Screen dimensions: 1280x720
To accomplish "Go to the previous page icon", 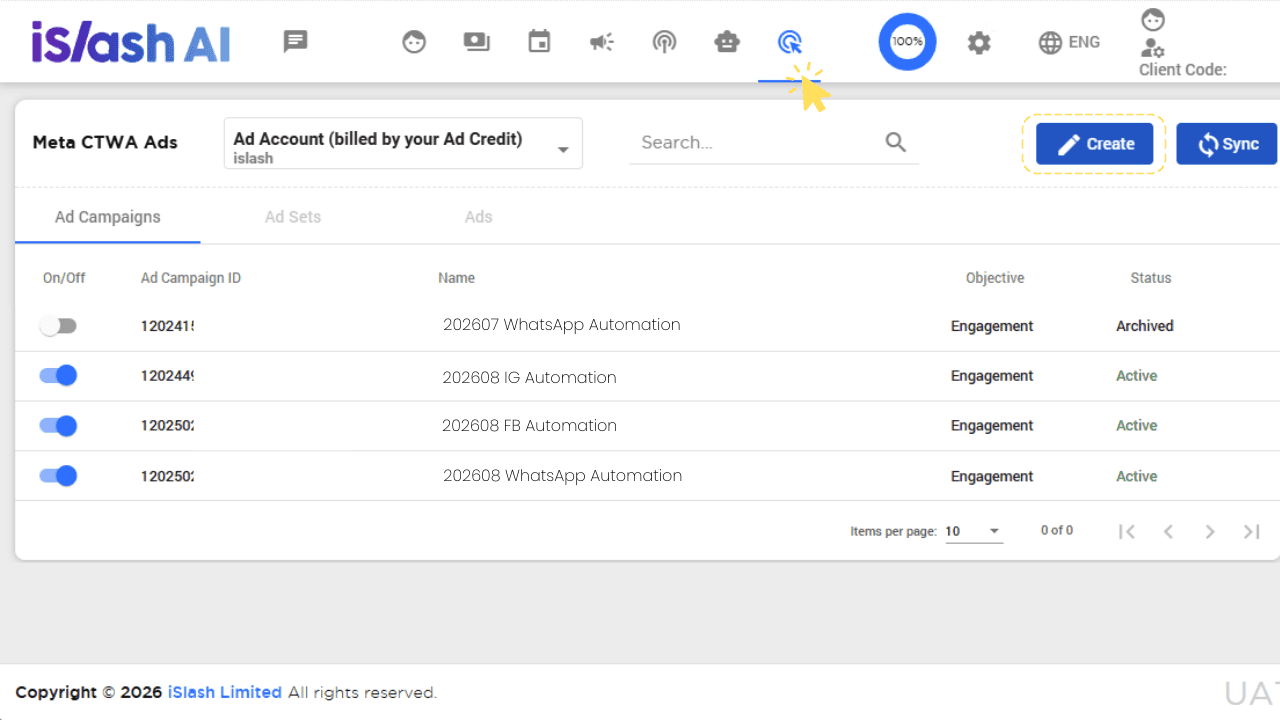I will tap(1168, 531).
